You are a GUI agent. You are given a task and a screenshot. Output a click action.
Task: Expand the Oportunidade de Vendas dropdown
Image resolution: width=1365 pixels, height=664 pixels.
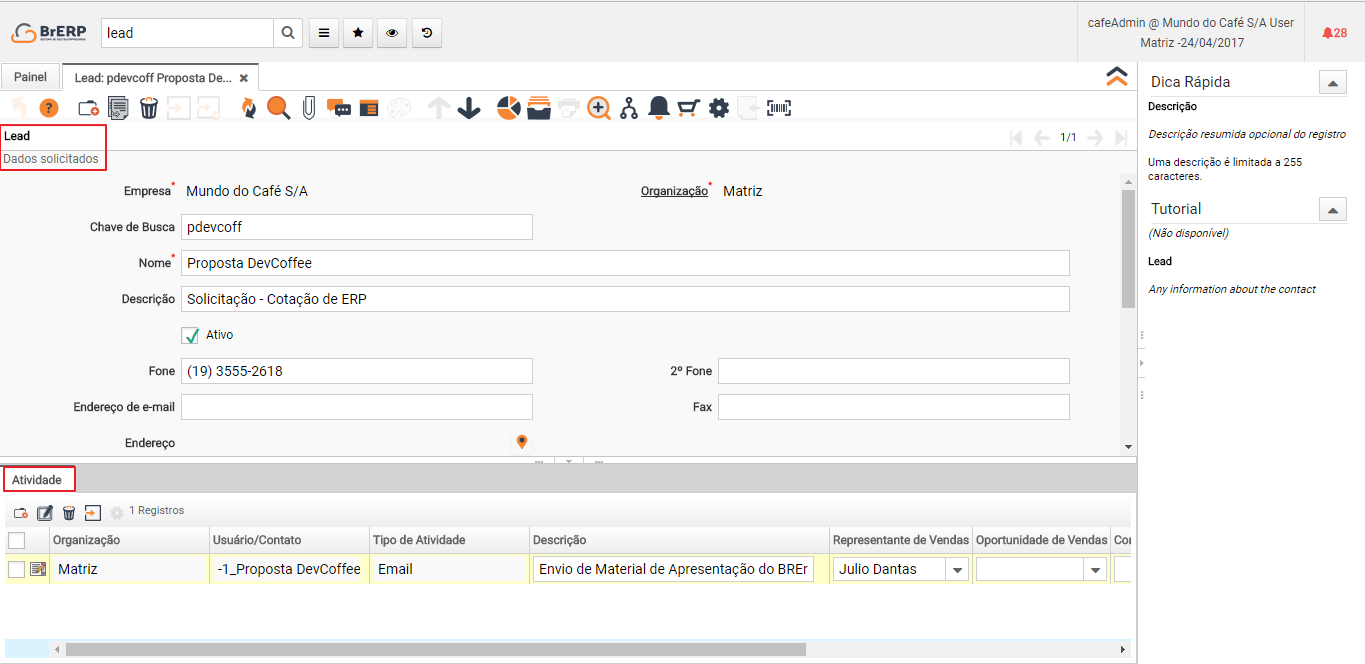pos(1096,570)
